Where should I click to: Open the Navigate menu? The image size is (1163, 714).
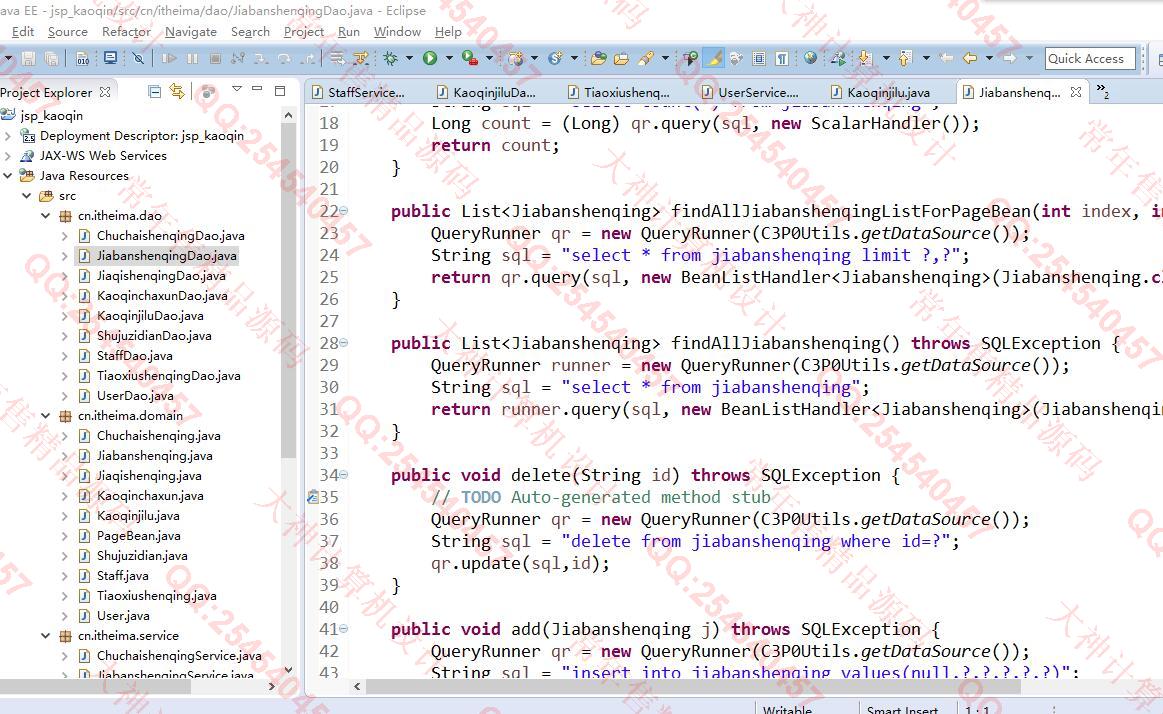click(x=191, y=32)
